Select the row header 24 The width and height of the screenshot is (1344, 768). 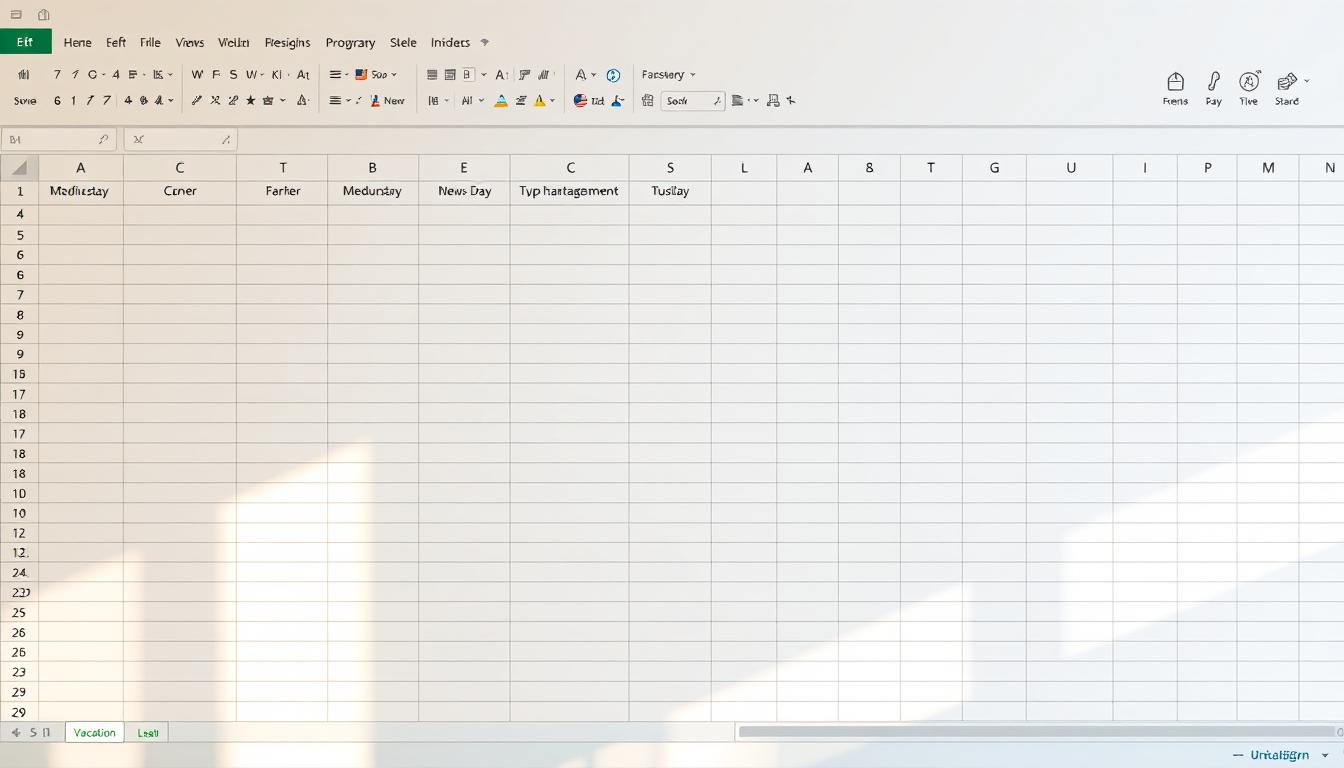[19, 573]
